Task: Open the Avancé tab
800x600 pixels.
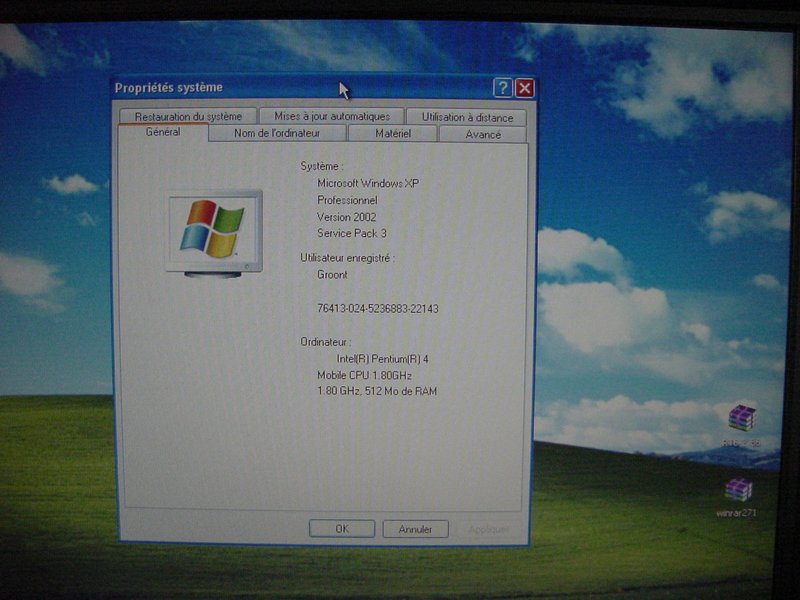Action: [483, 134]
